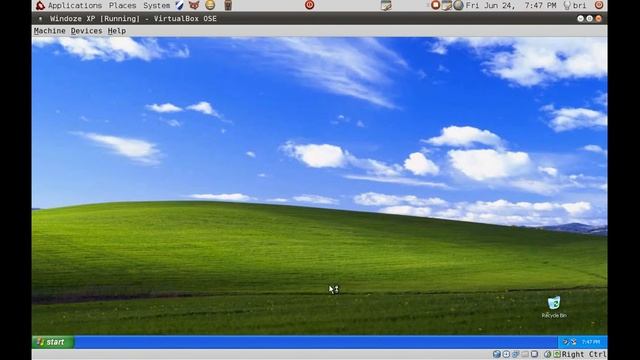Viewport: 640px width, 360px height.
Task: Click the XP taskbar clock showing 7:47 PM
Action: [591, 342]
